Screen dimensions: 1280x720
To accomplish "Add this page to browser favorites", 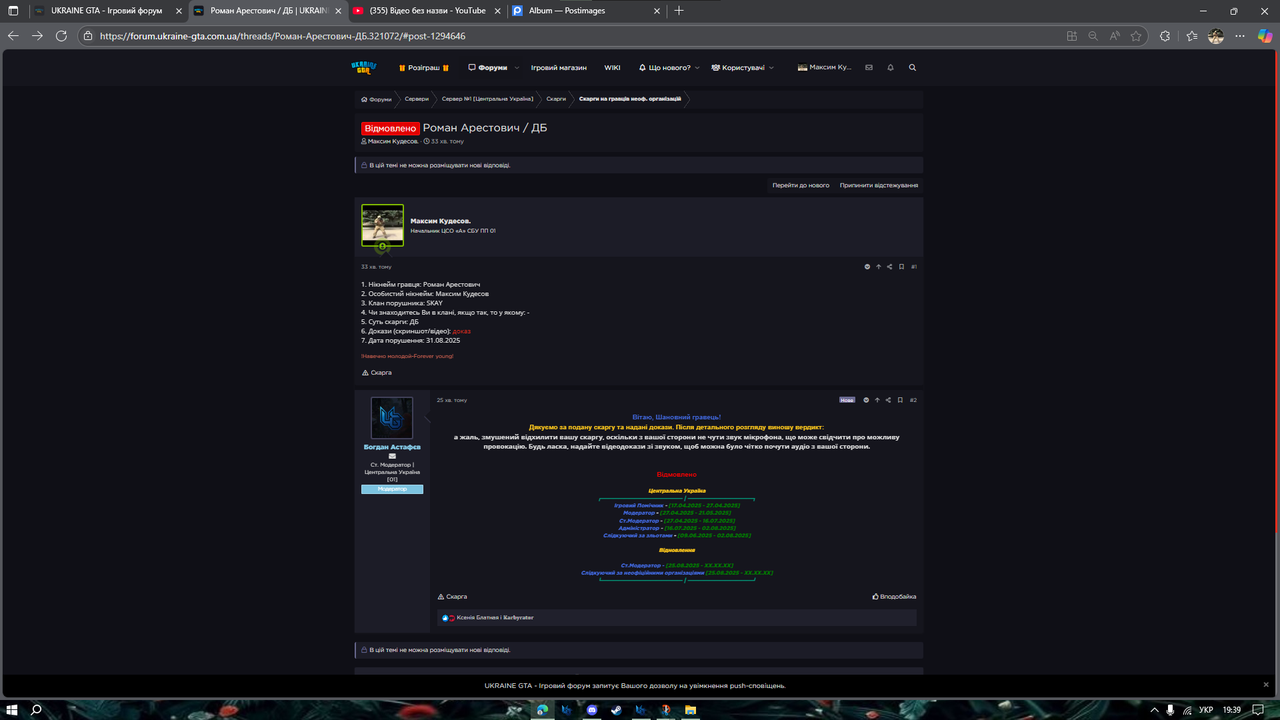I will point(1136,35).
